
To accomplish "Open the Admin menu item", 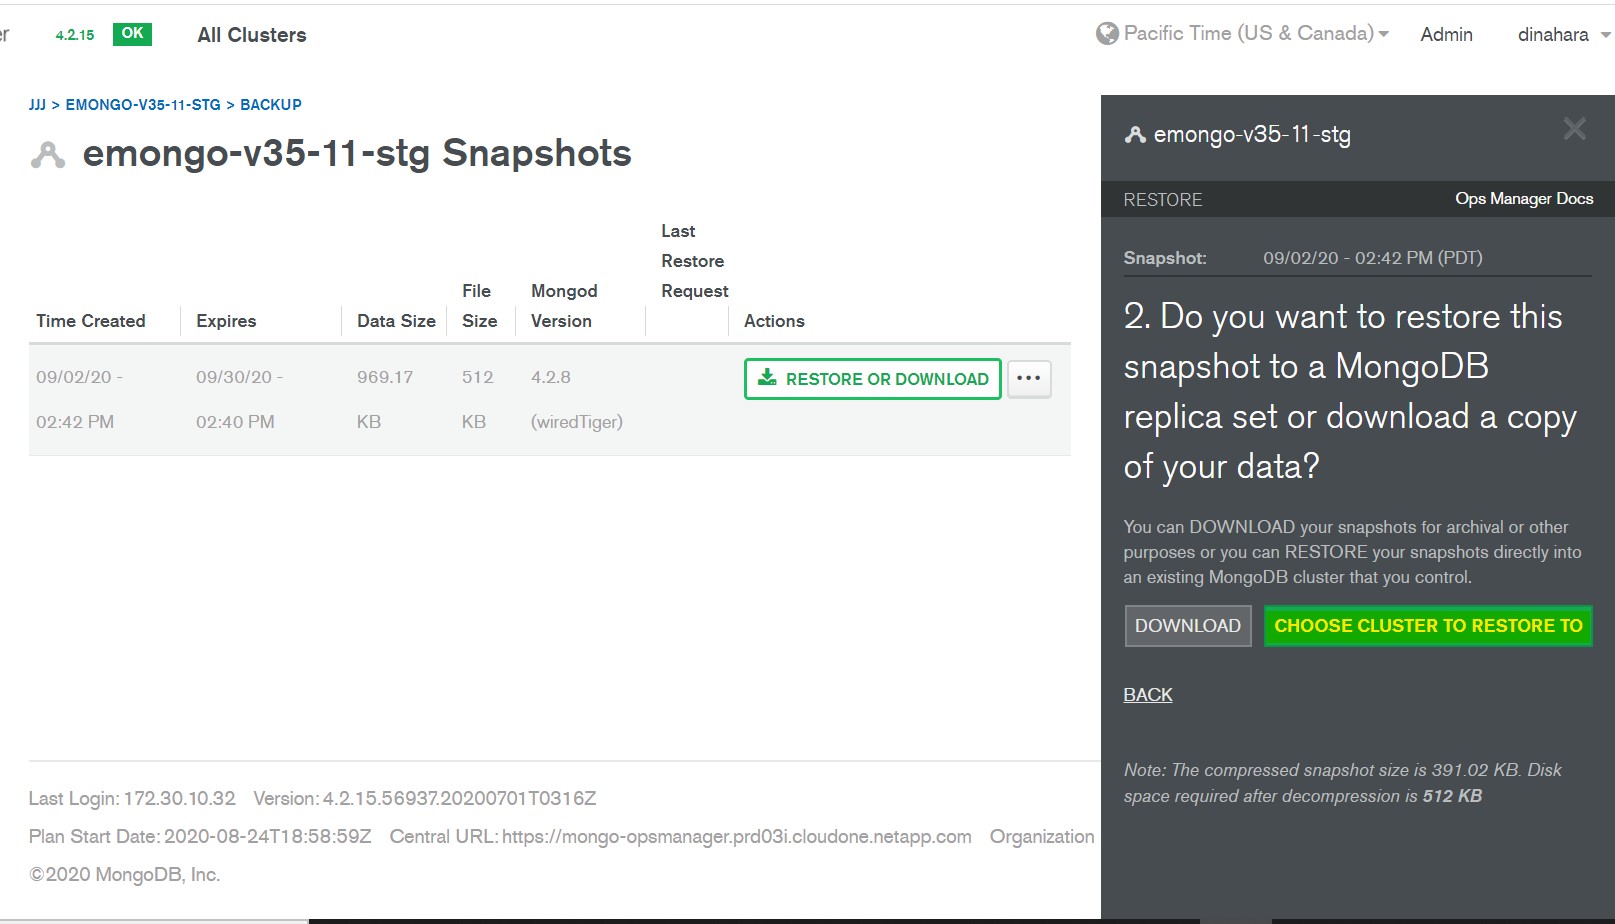I will click(x=1446, y=35).
